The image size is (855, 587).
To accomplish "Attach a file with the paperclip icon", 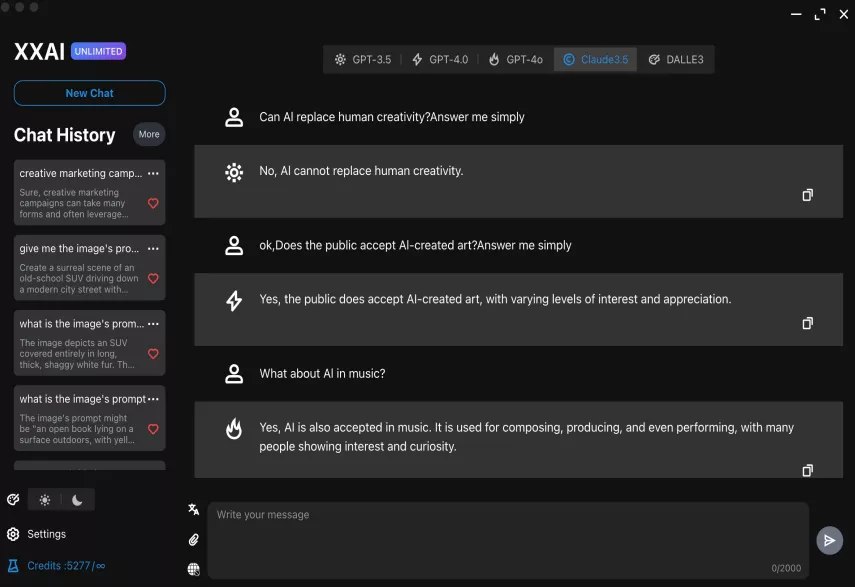I will (193, 539).
